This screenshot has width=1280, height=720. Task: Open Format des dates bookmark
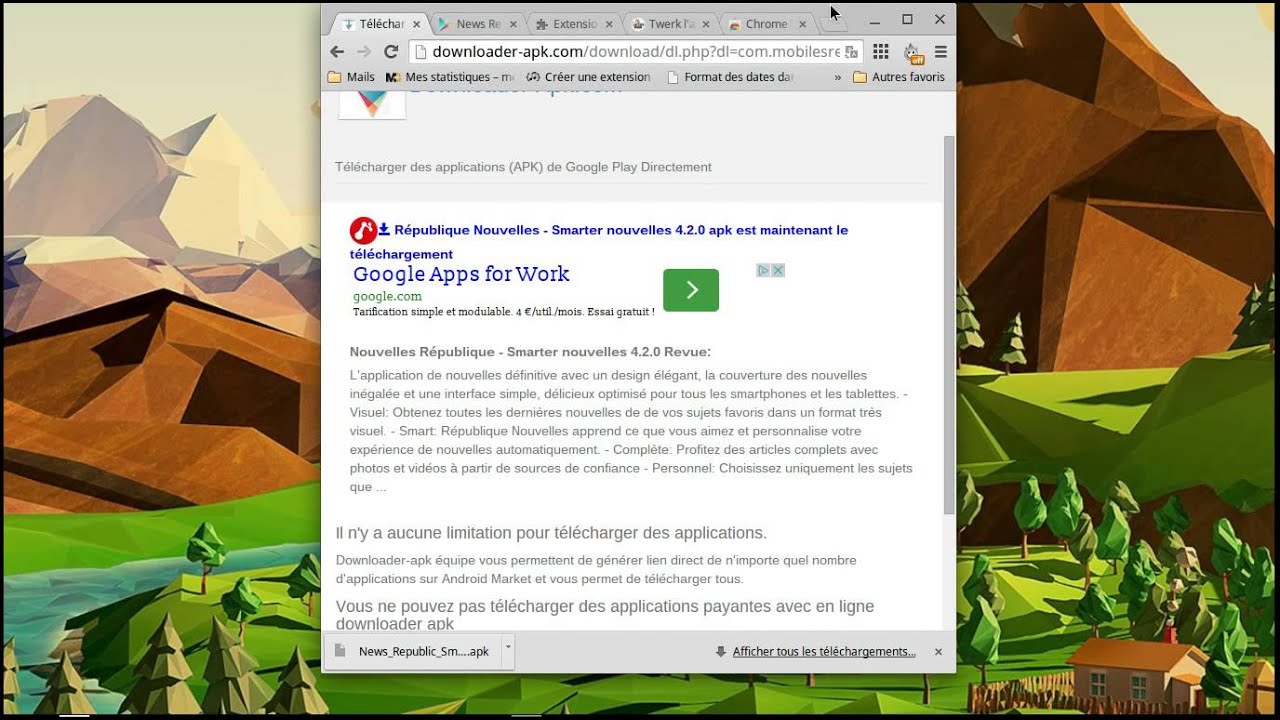point(730,77)
